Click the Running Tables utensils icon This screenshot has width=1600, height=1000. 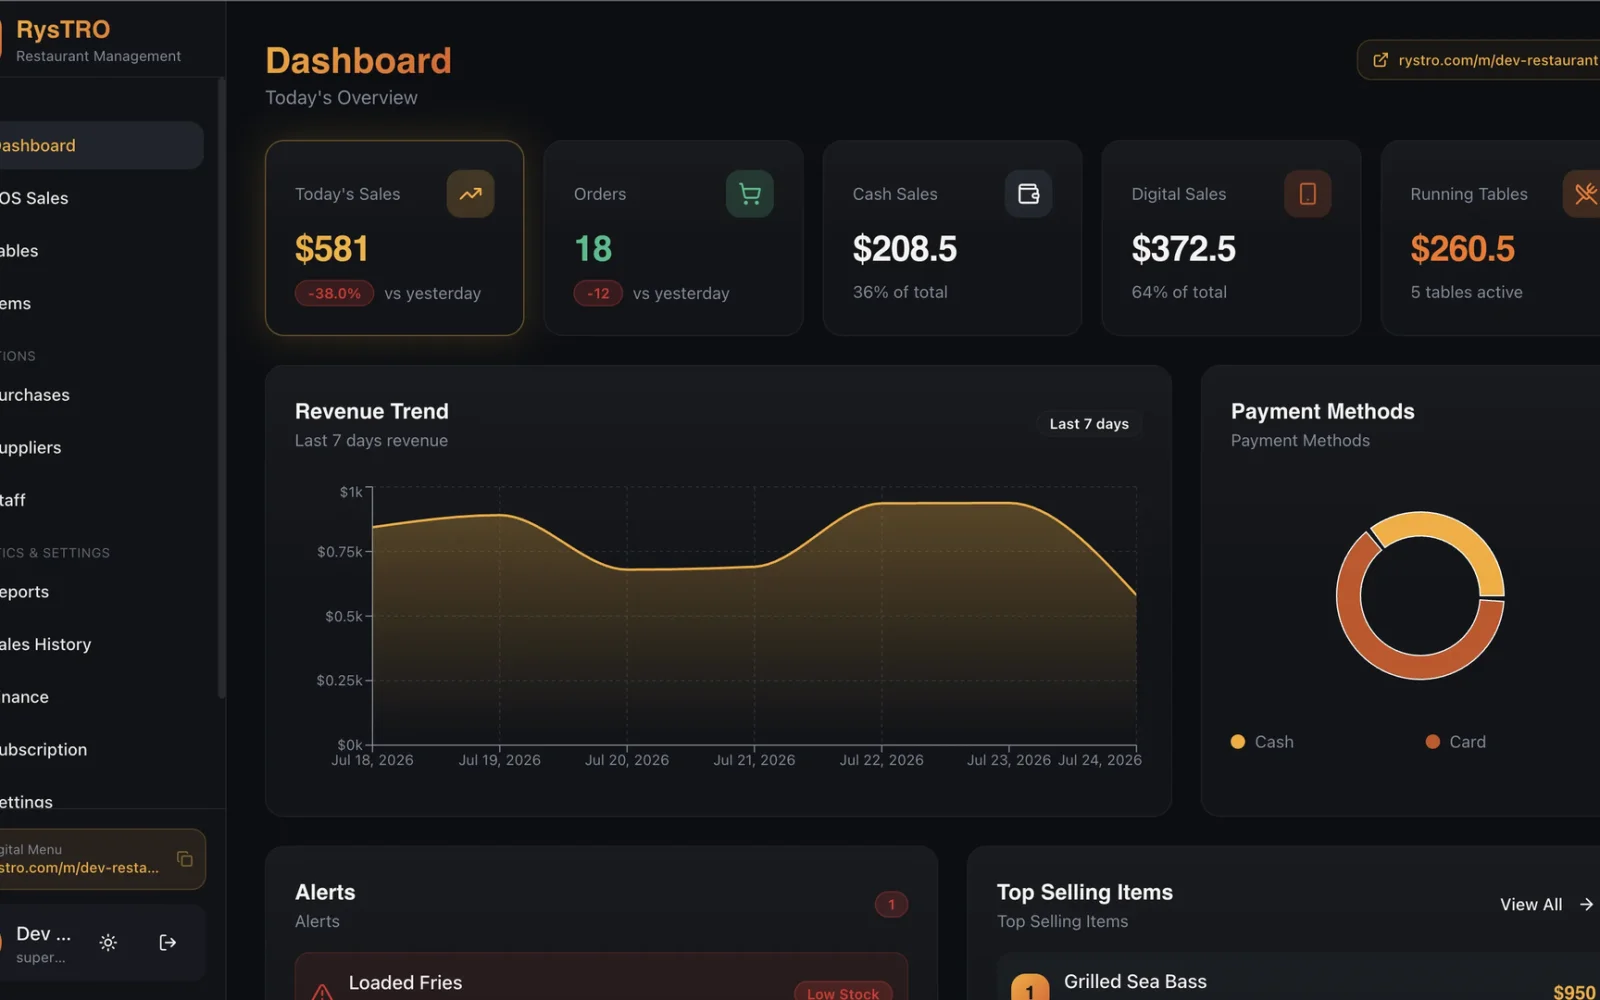1584,194
